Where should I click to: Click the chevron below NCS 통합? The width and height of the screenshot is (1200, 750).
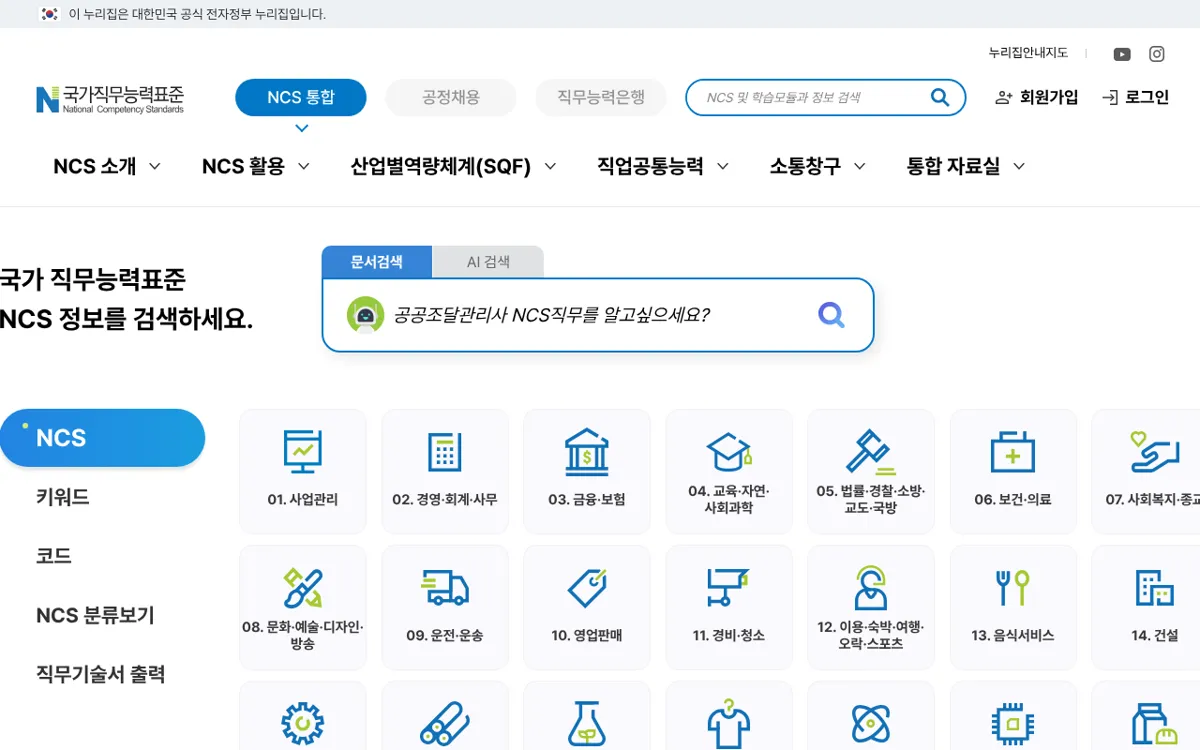pyautogui.click(x=301, y=128)
